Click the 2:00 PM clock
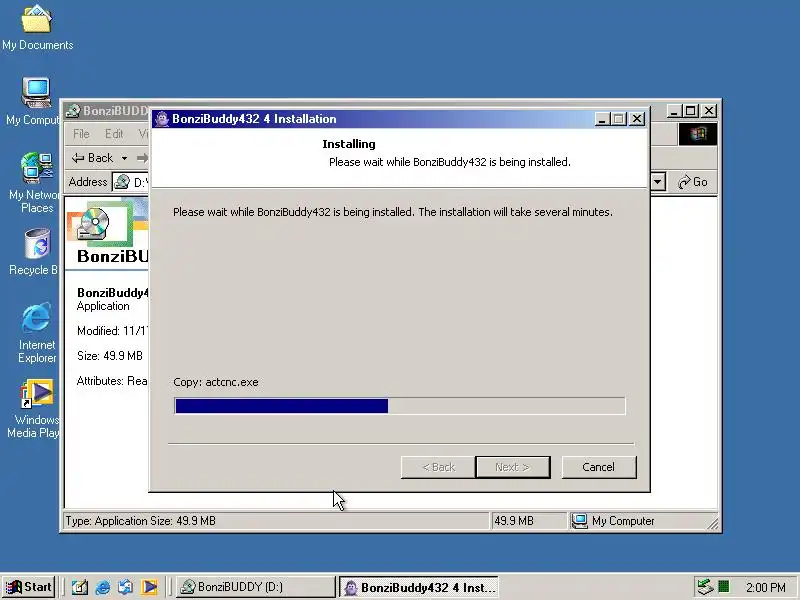Viewport: 800px width, 600px height. click(765, 587)
